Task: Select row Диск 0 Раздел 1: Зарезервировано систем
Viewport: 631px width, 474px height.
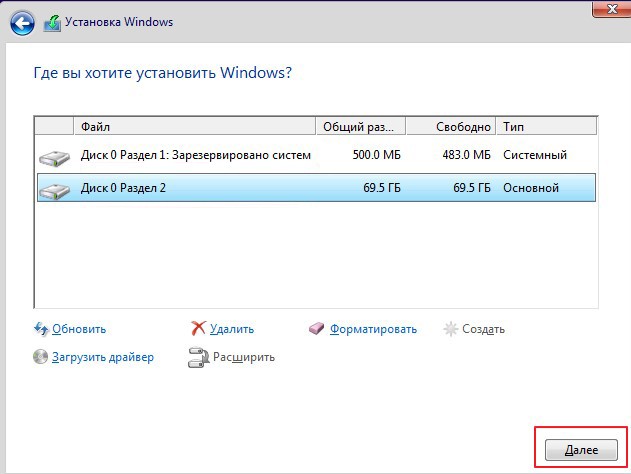Action: click(x=316, y=155)
